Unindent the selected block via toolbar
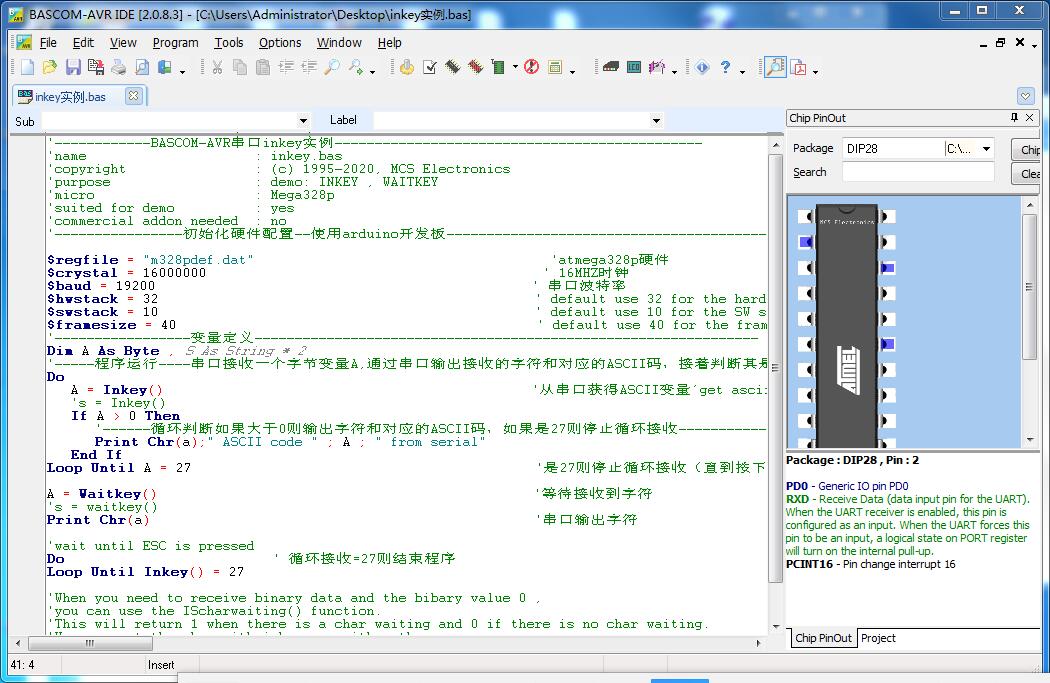1050x683 pixels. tap(309, 67)
